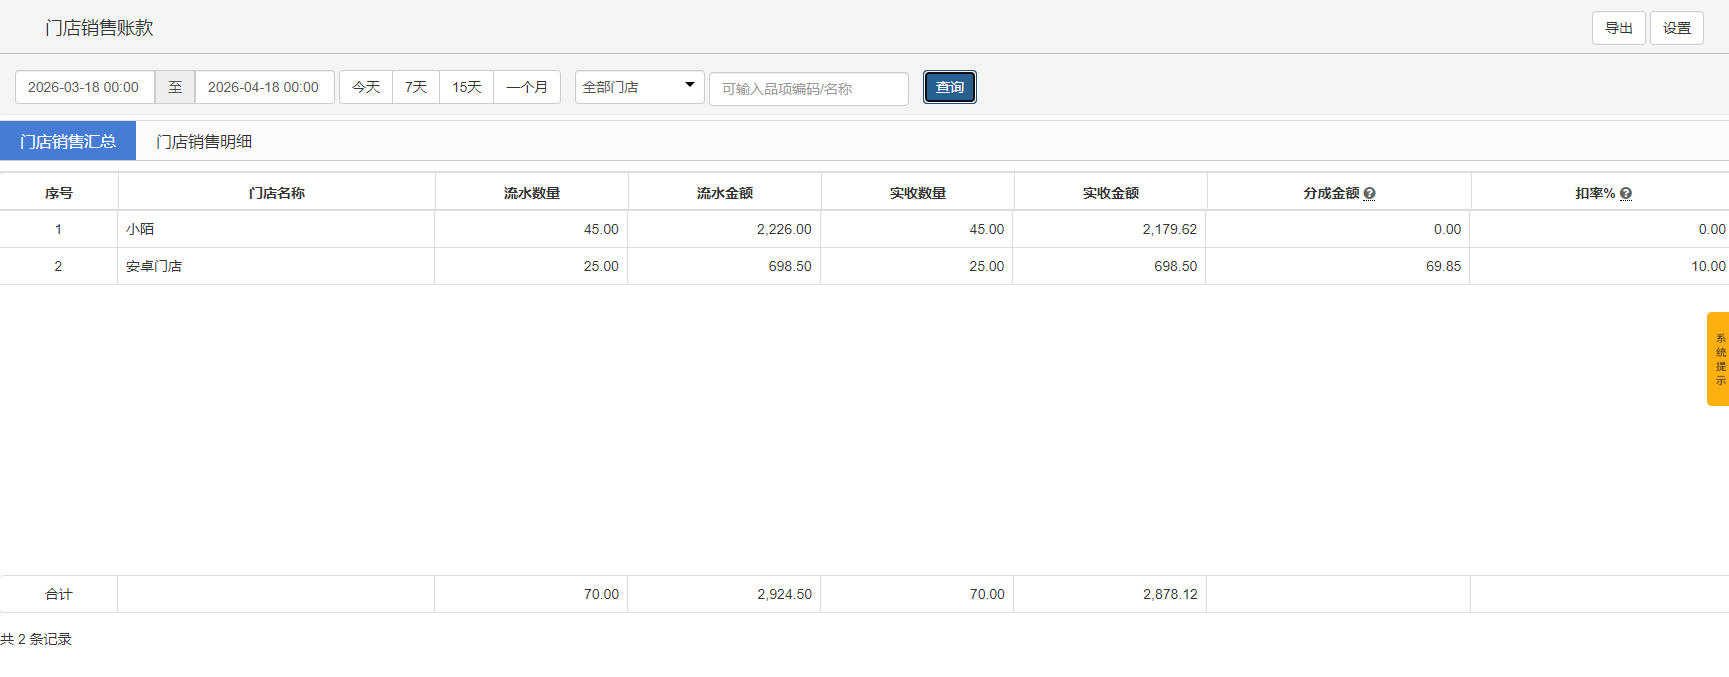Click the help icon beside 分成金额

click(x=1369, y=194)
